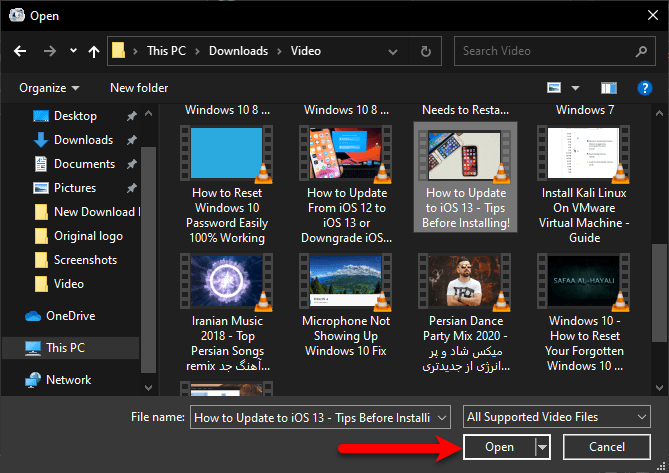This screenshot has height=473, width=669.
Task: Open Desktop in Quick access
Action: tap(75, 116)
